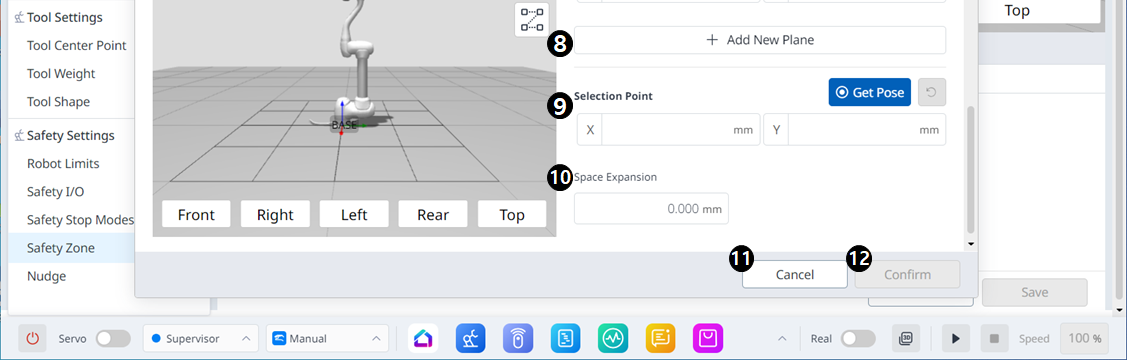This screenshot has height=360, width=1127.
Task: Open the magenta store module icon
Action: (x=708, y=338)
